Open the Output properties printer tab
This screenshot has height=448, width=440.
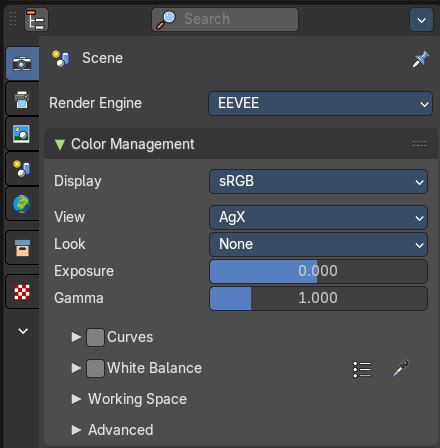(22, 99)
